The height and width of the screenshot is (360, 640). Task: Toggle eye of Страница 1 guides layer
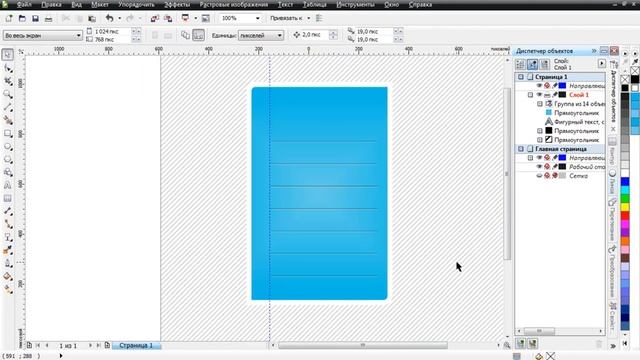point(539,86)
